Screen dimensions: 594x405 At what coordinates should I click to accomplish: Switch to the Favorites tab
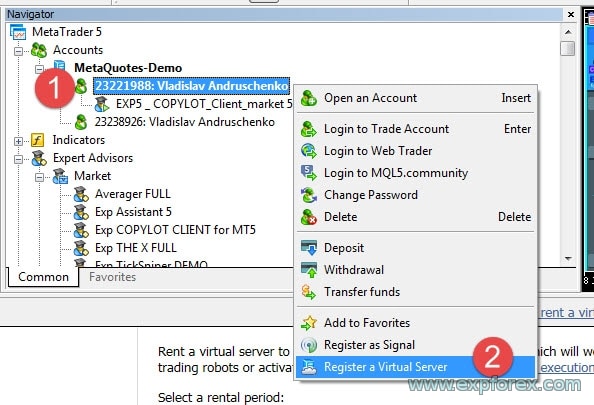click(x=113, y=277)
